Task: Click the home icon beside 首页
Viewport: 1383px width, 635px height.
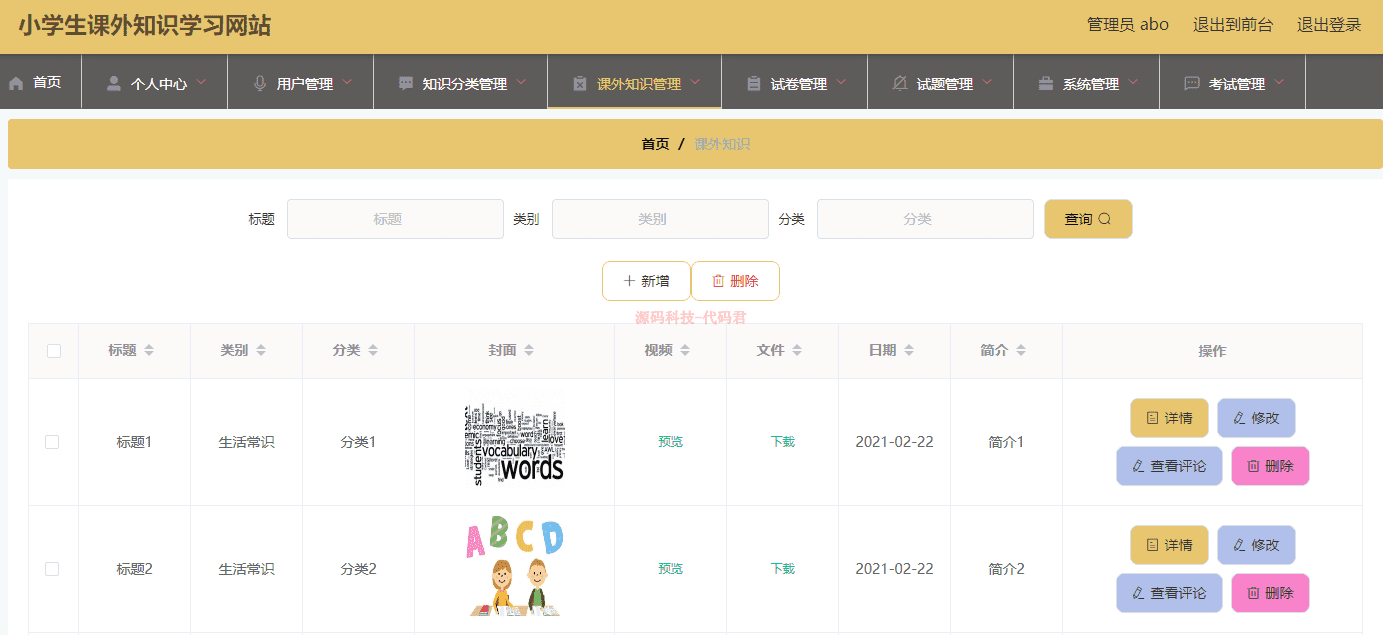Action: click(16, 83)
